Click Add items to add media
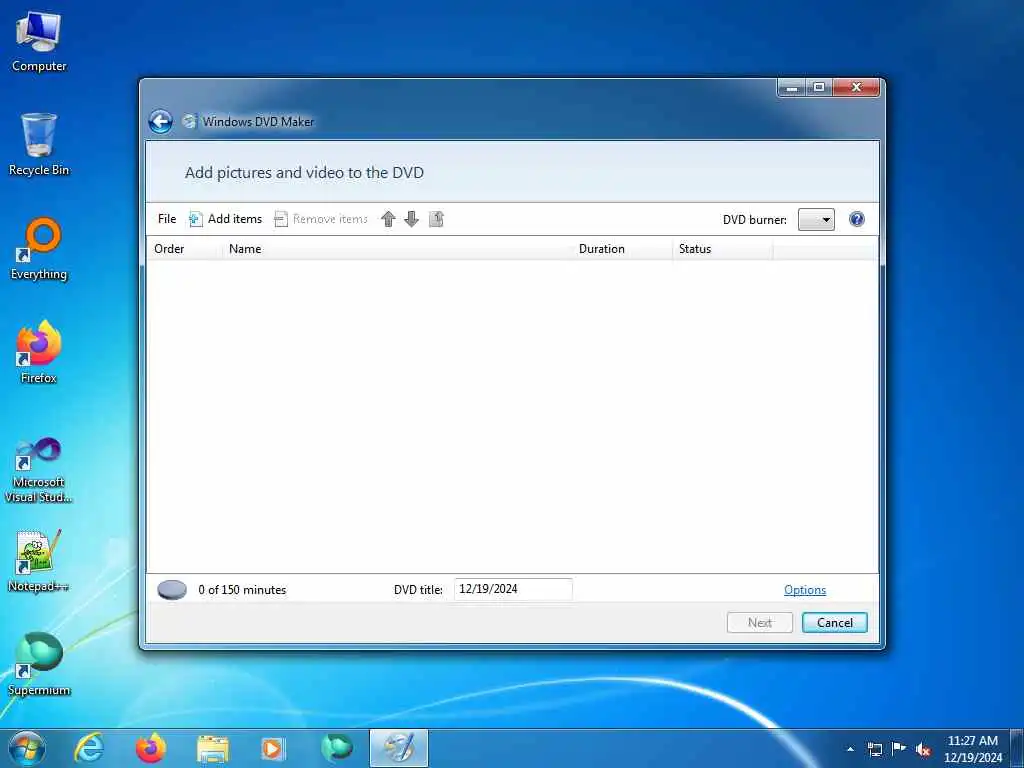1024x768 pixels. [x=225, y=219]
